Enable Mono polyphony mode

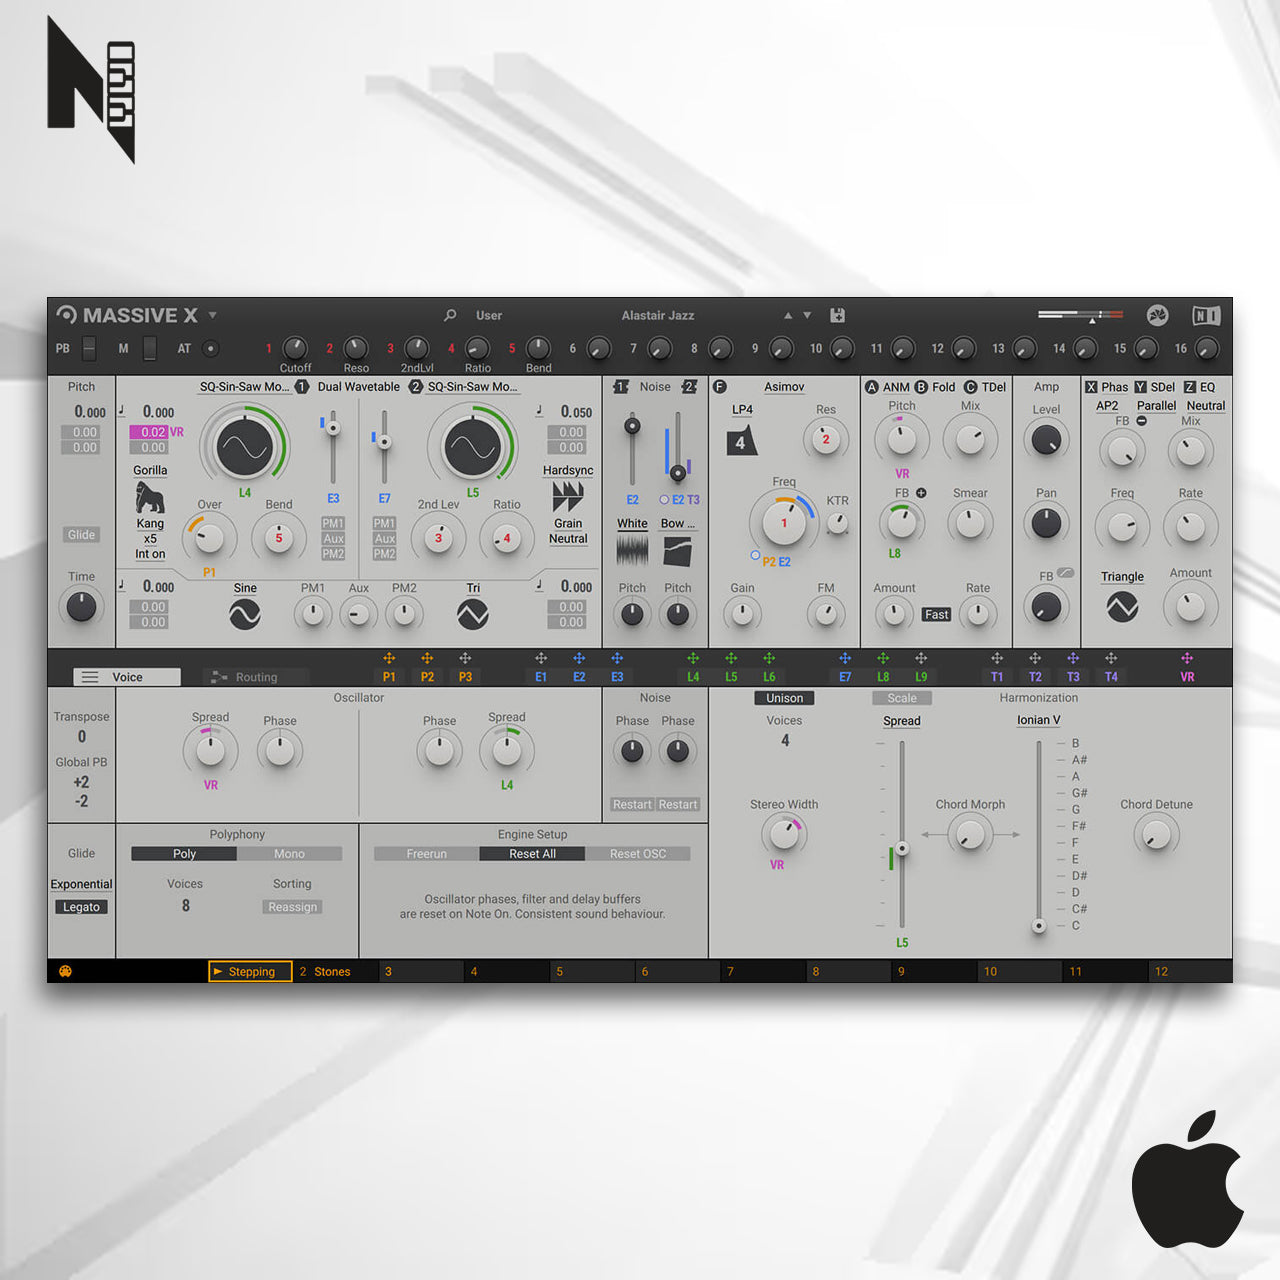[x=289, y=853]
